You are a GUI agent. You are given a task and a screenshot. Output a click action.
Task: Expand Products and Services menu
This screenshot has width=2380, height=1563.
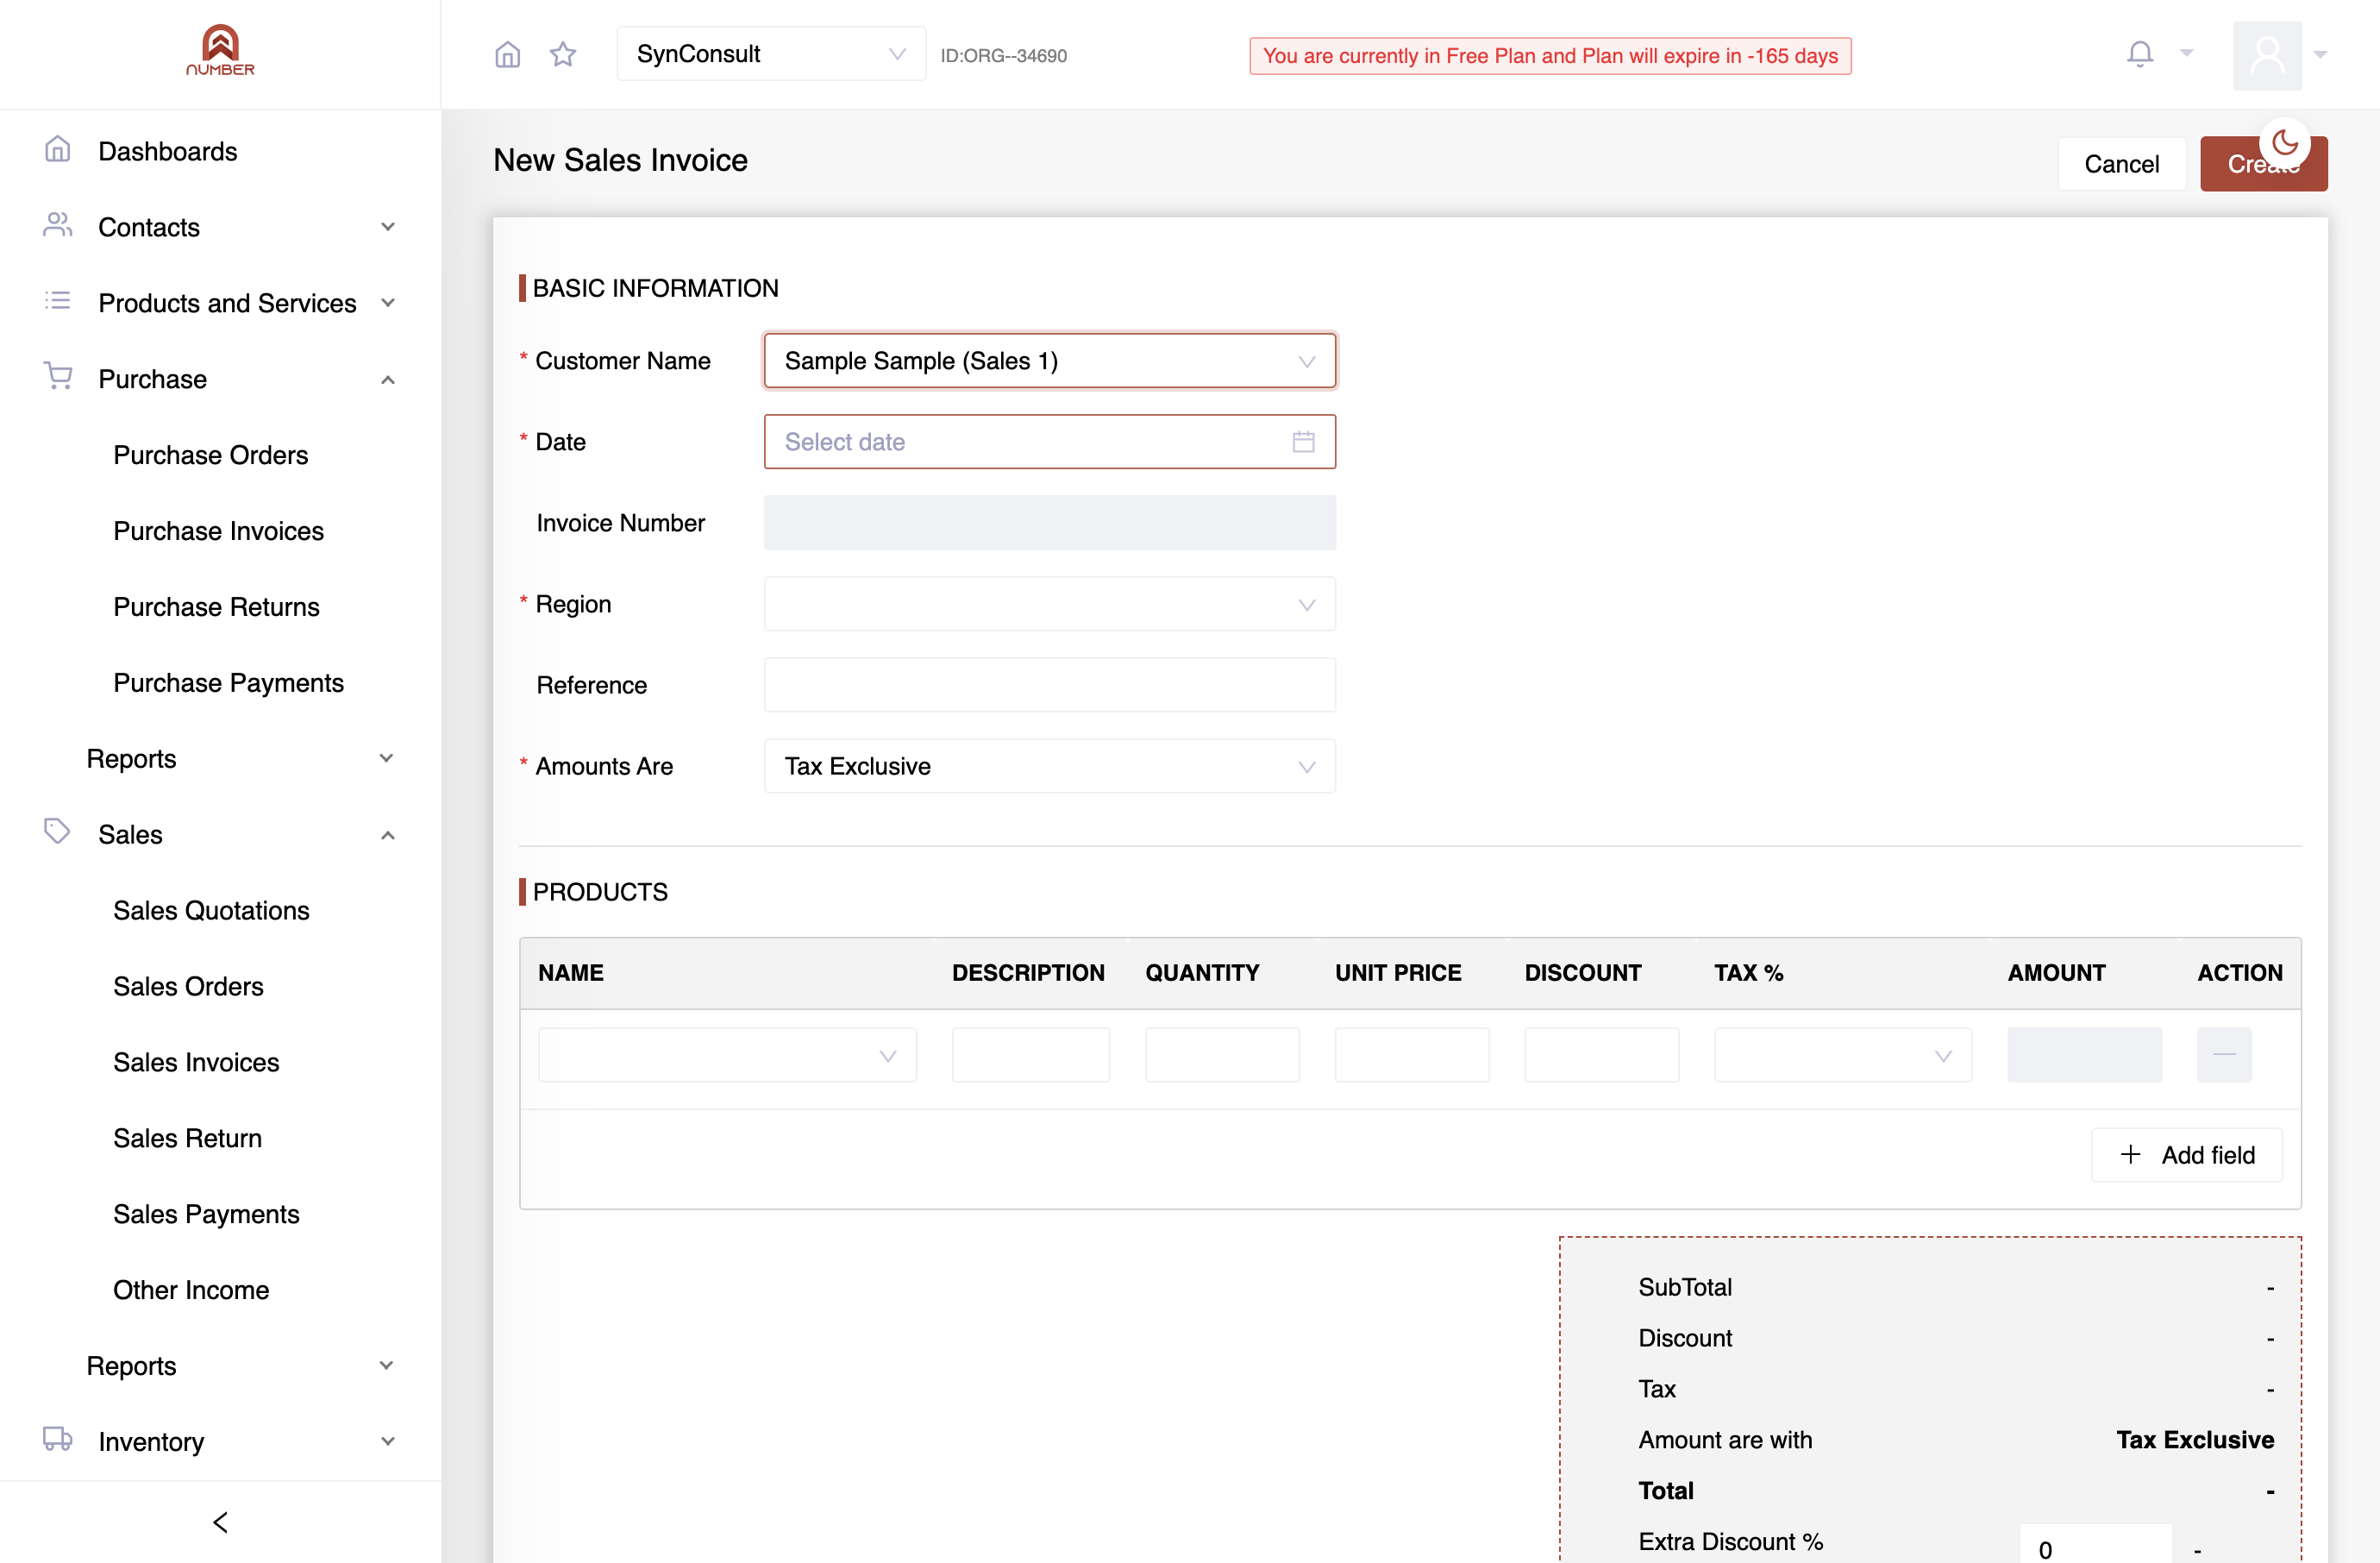pyautogui.click(x=220, y=303)
